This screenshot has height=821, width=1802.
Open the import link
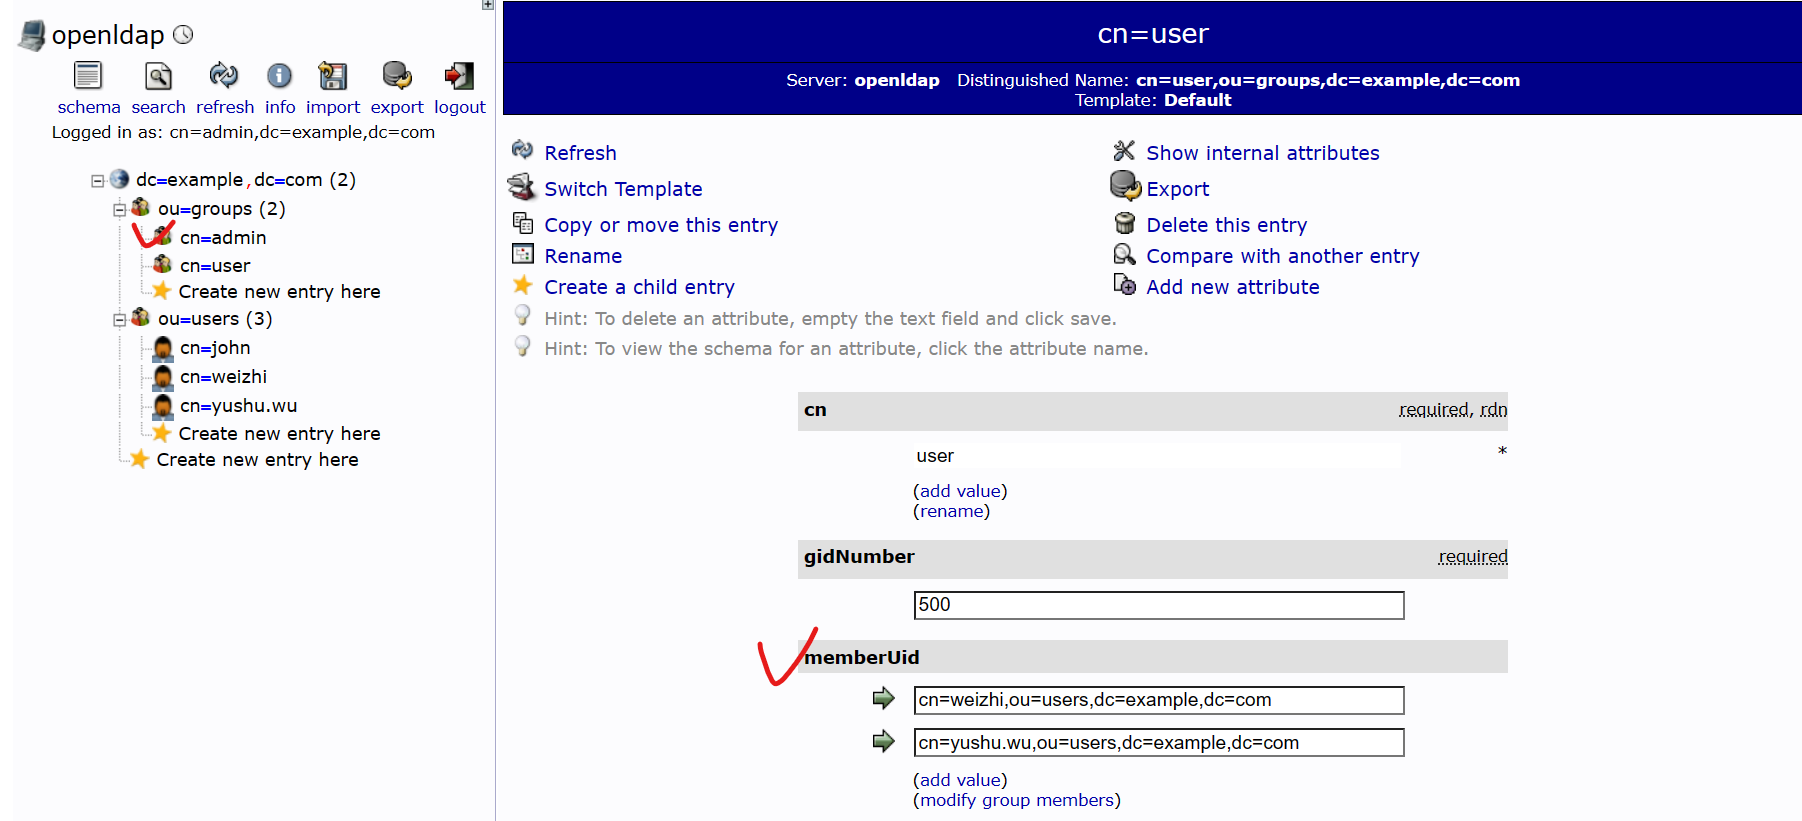pos(333,107)
